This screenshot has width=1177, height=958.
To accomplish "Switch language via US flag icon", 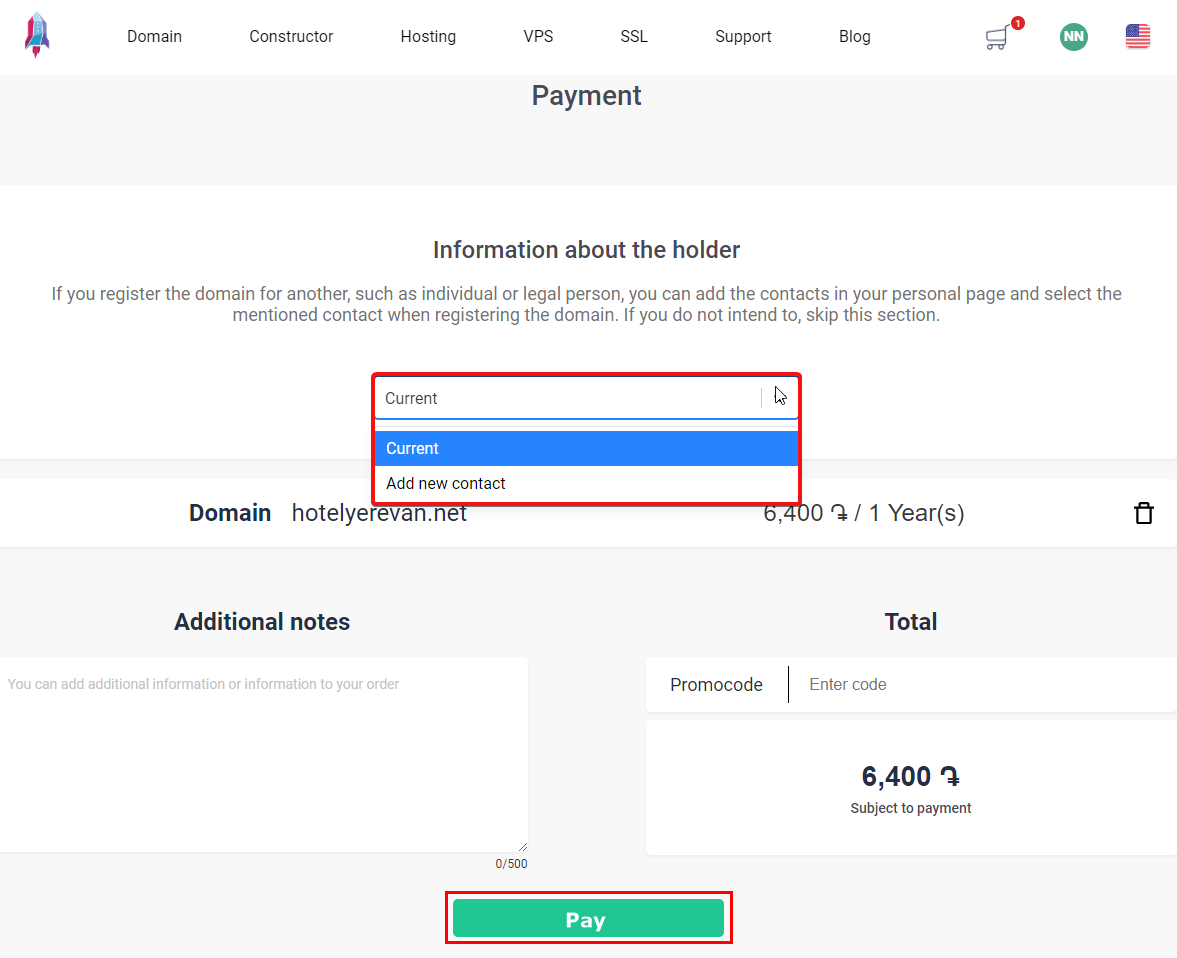I will tap(1137, 36).
